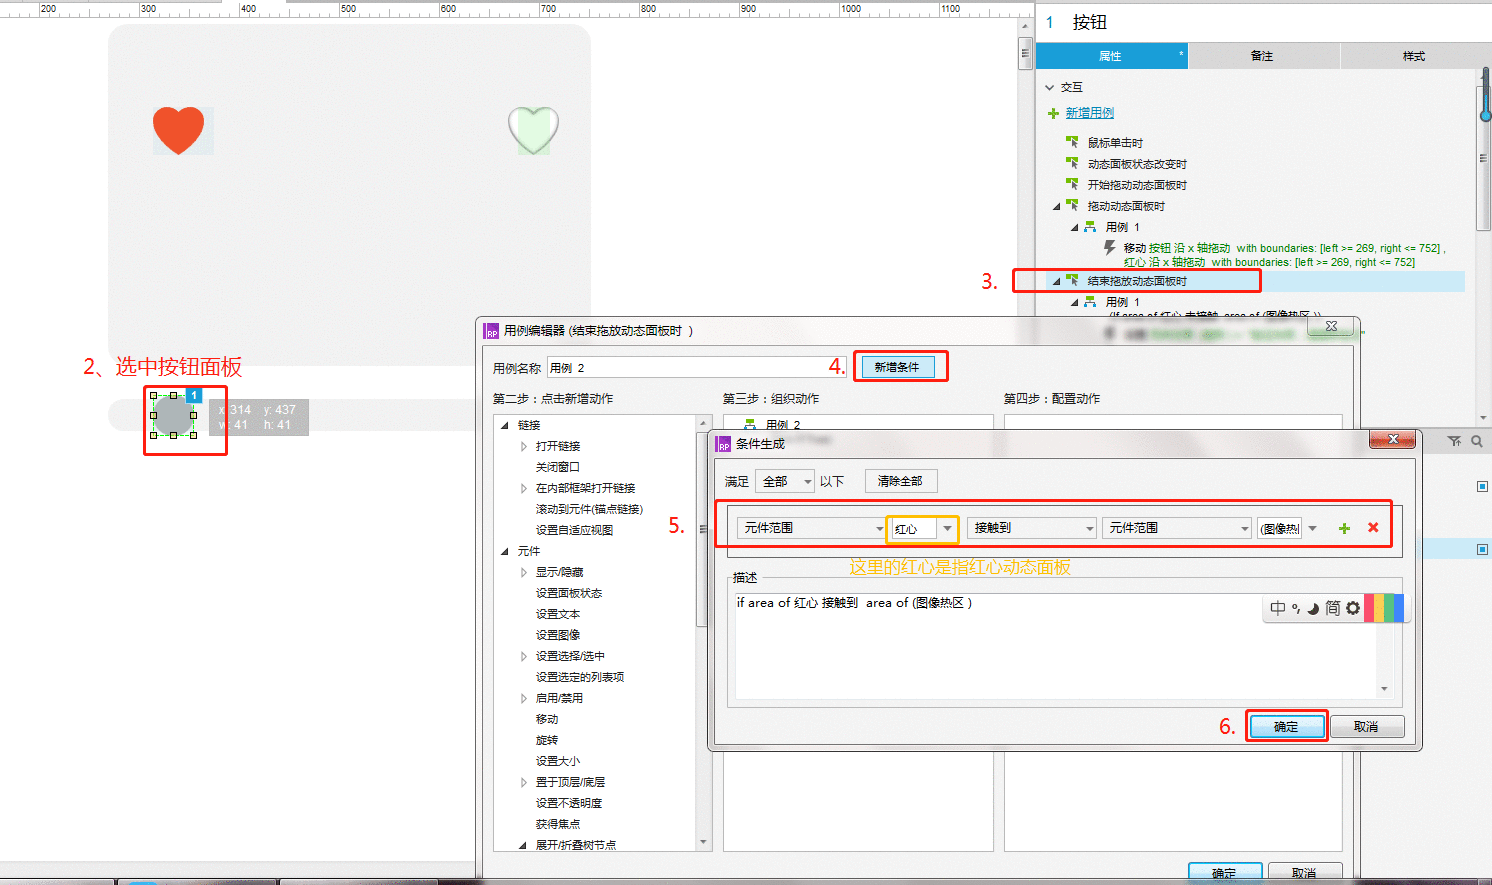Select the 鼠标单击时 event
The image size is (1492, 885).
point(1115,143)
